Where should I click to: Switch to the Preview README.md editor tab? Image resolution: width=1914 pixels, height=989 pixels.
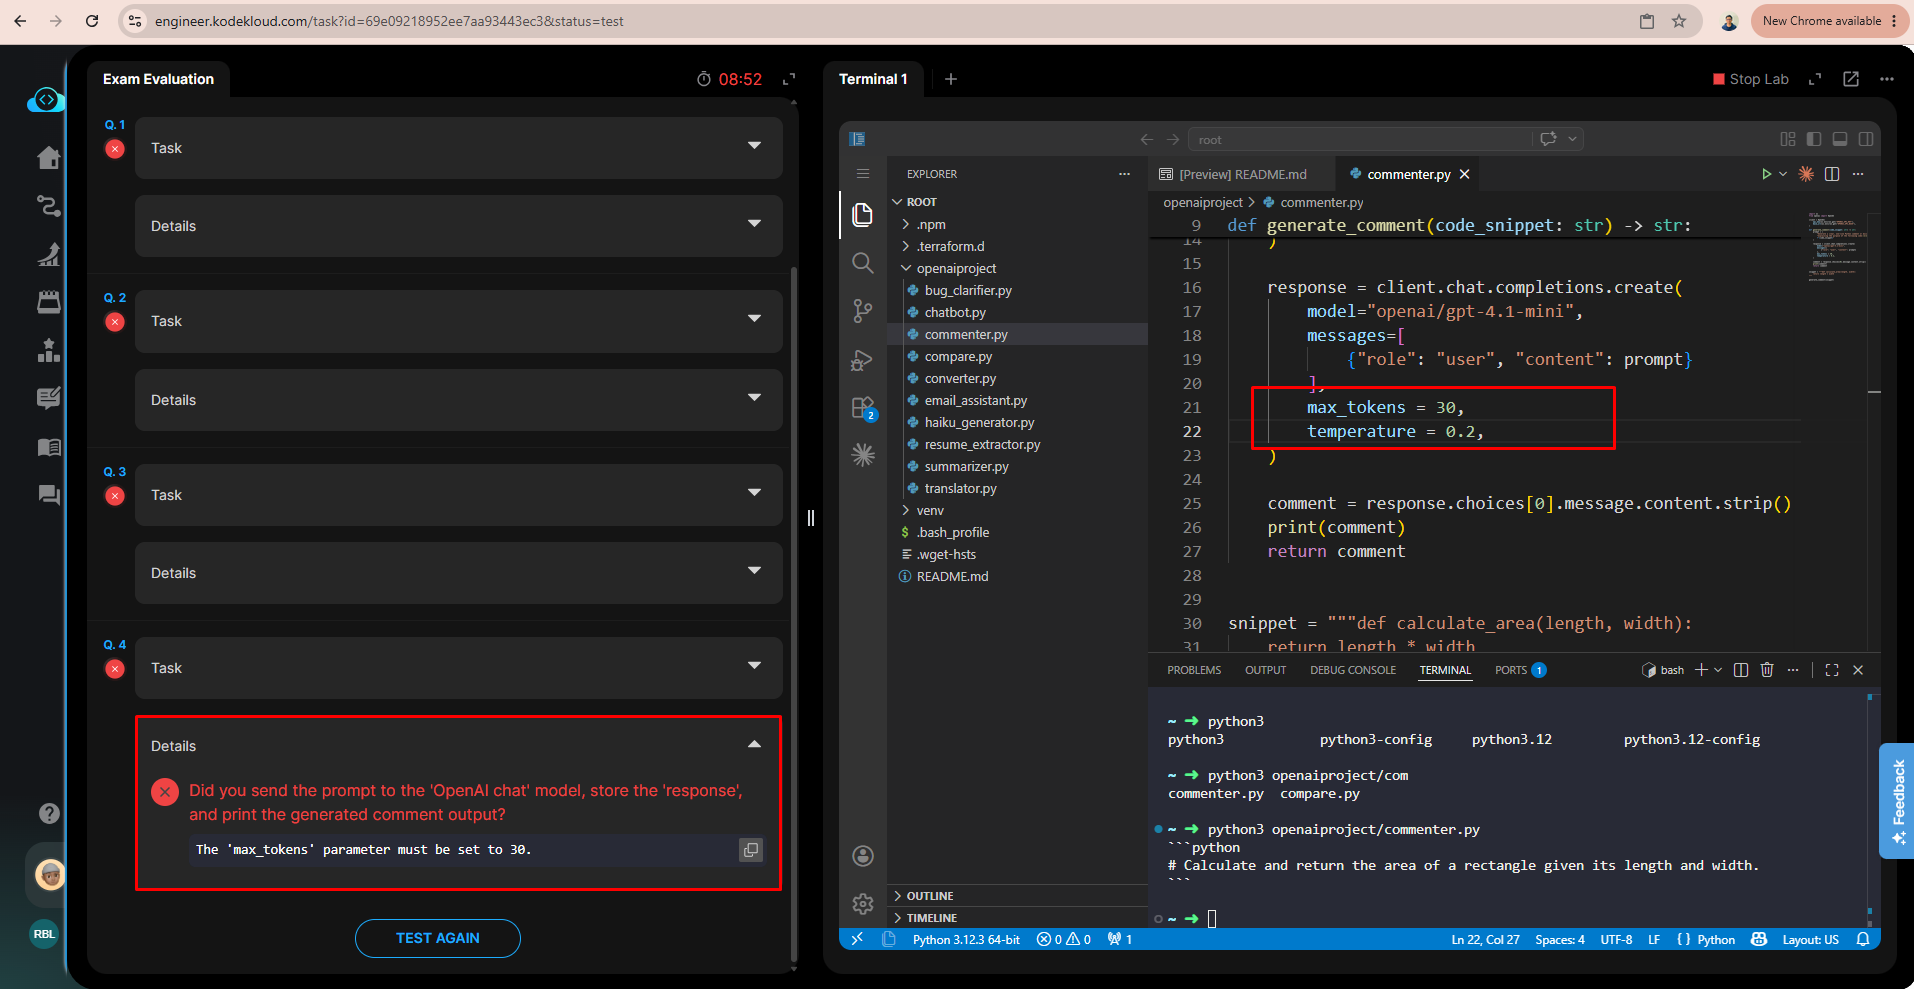point(1242,174)
